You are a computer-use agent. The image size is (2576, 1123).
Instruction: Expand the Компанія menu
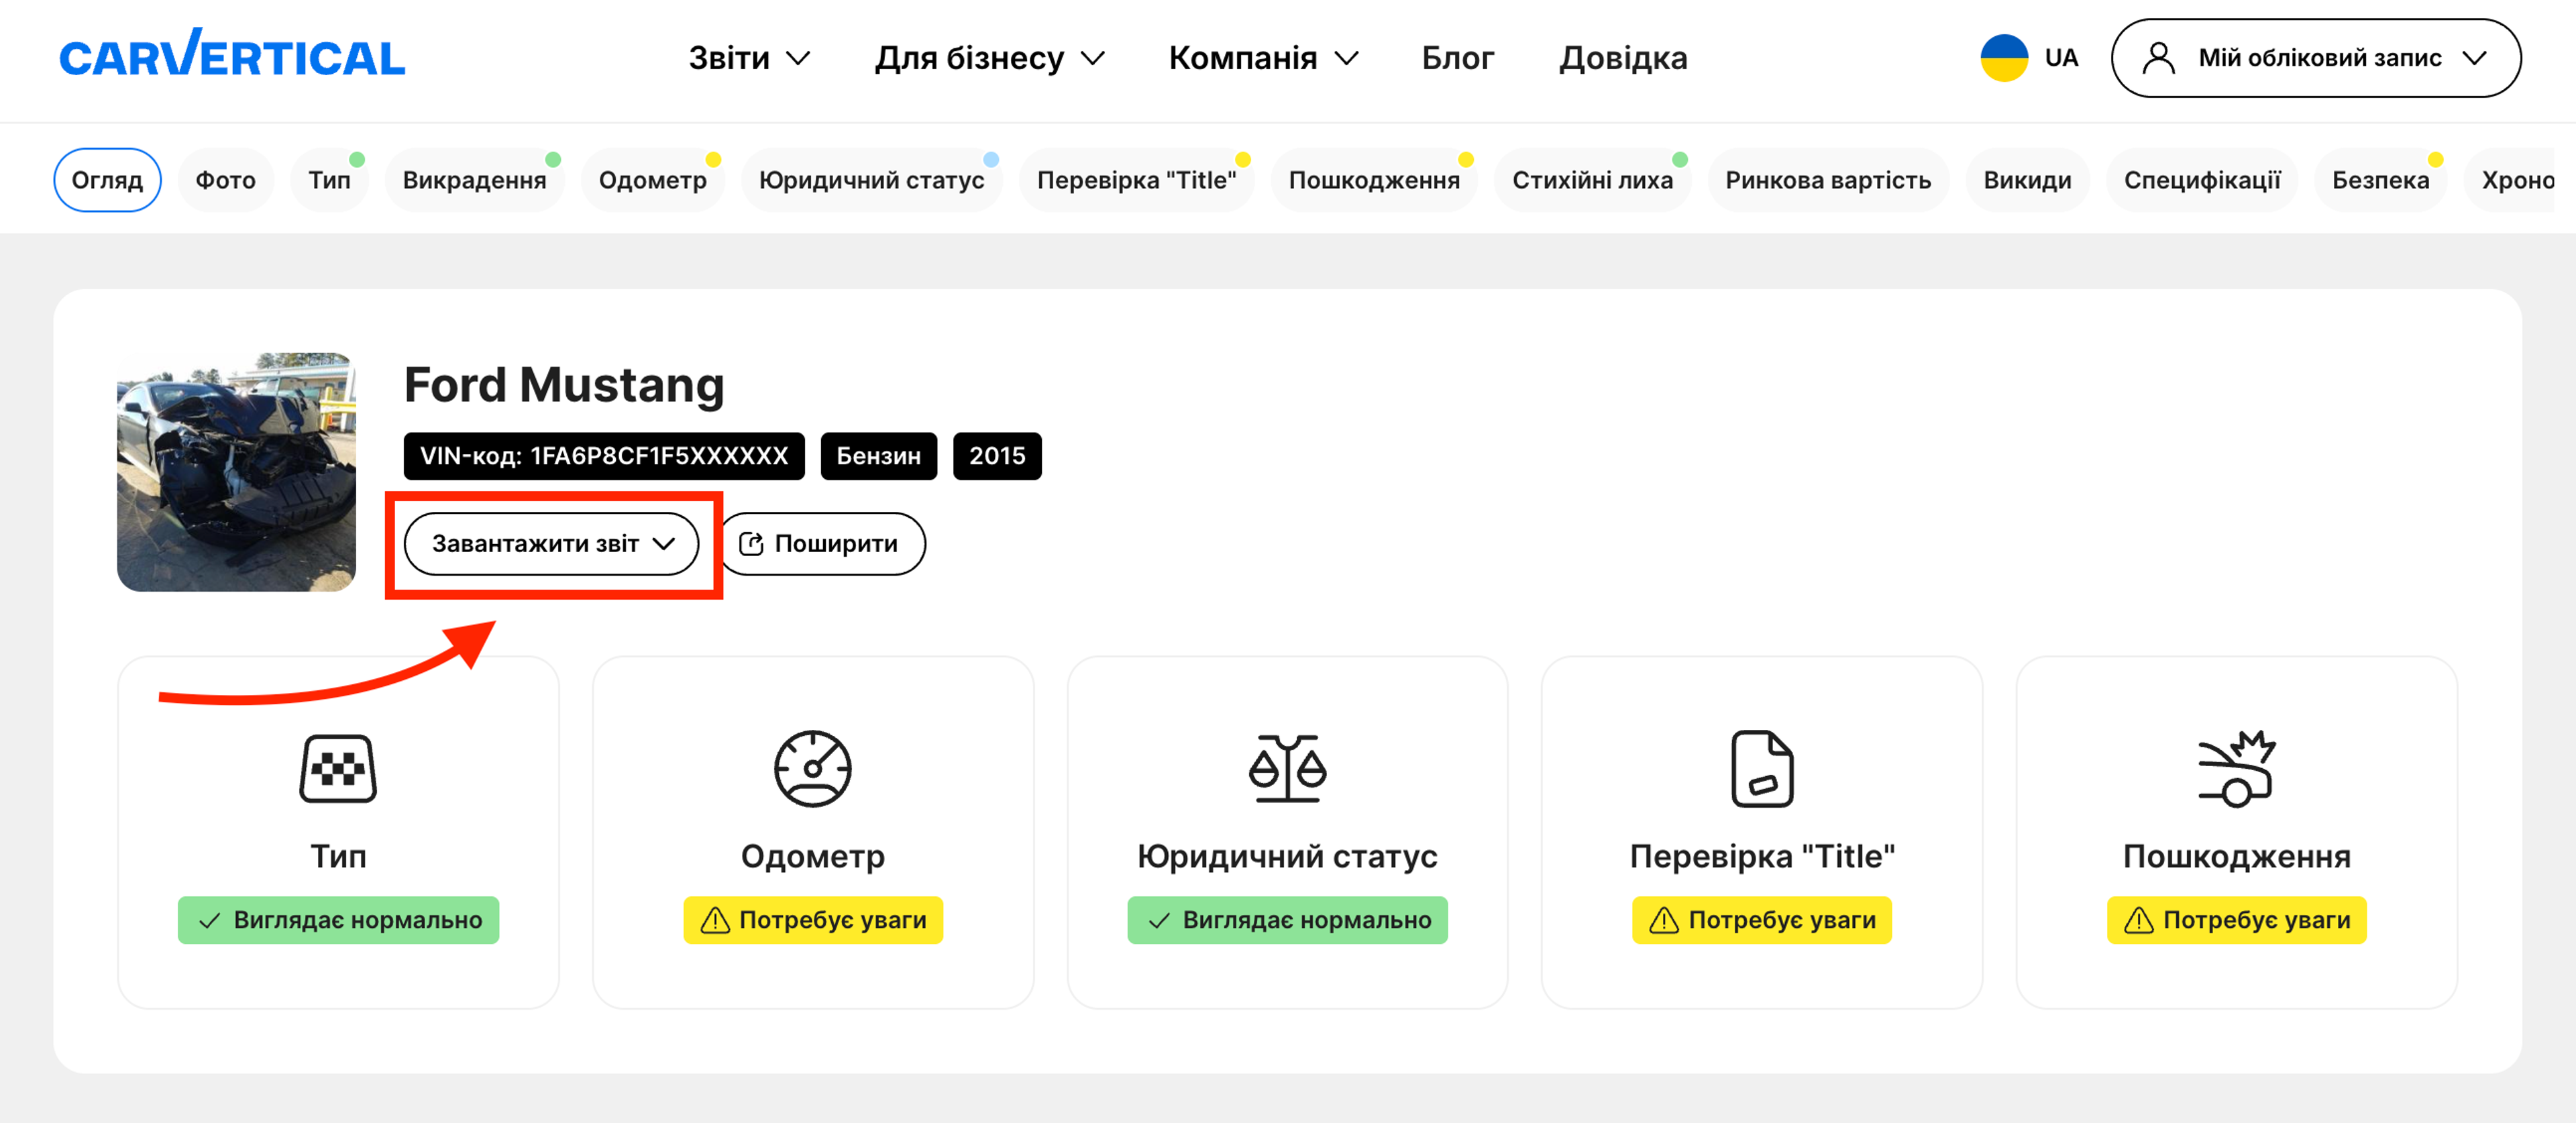coord(1263,58)
